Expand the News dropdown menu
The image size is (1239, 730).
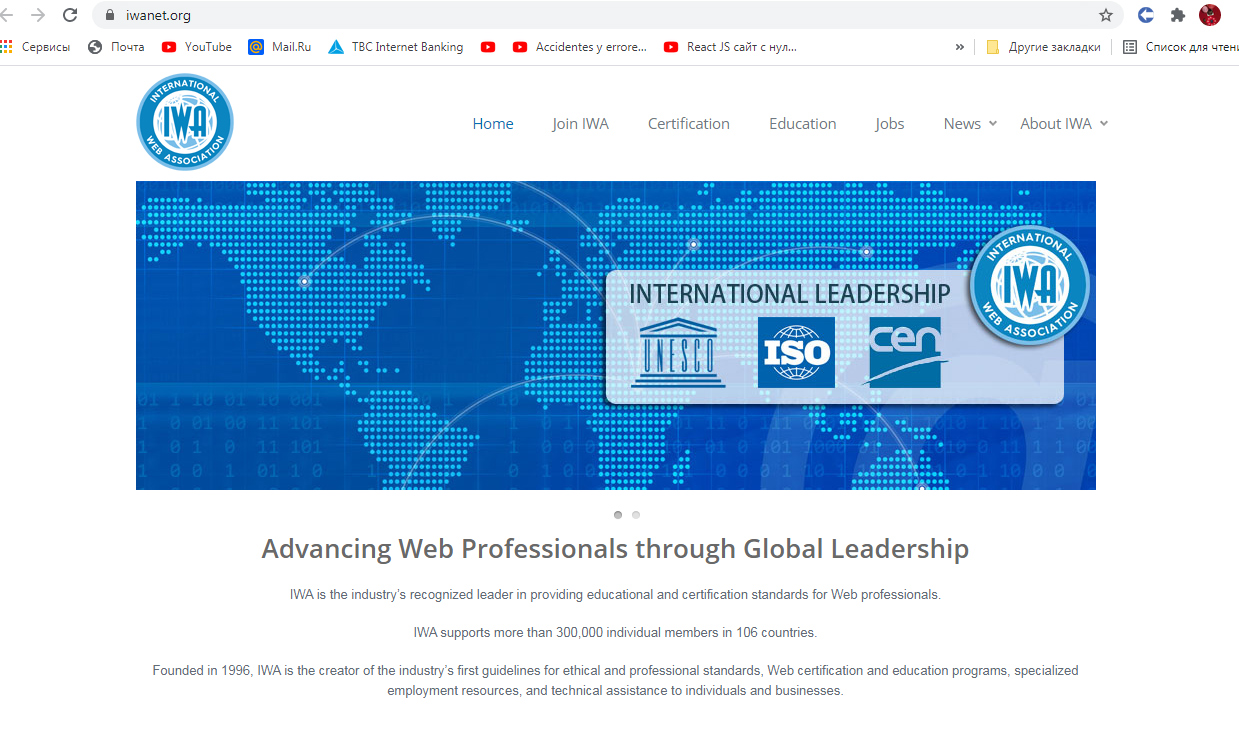coord(969,124)
